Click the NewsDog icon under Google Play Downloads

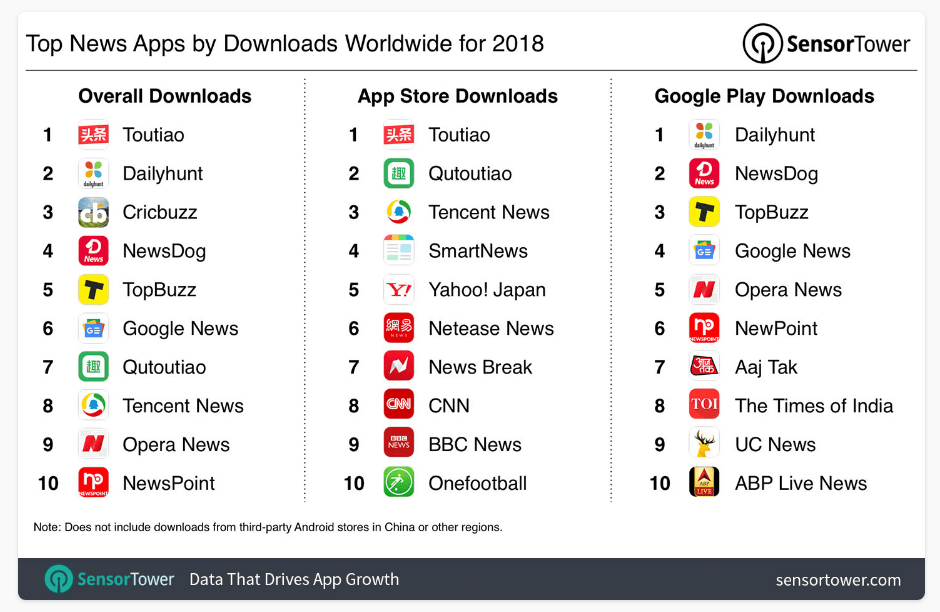click(x=704, y=174)
